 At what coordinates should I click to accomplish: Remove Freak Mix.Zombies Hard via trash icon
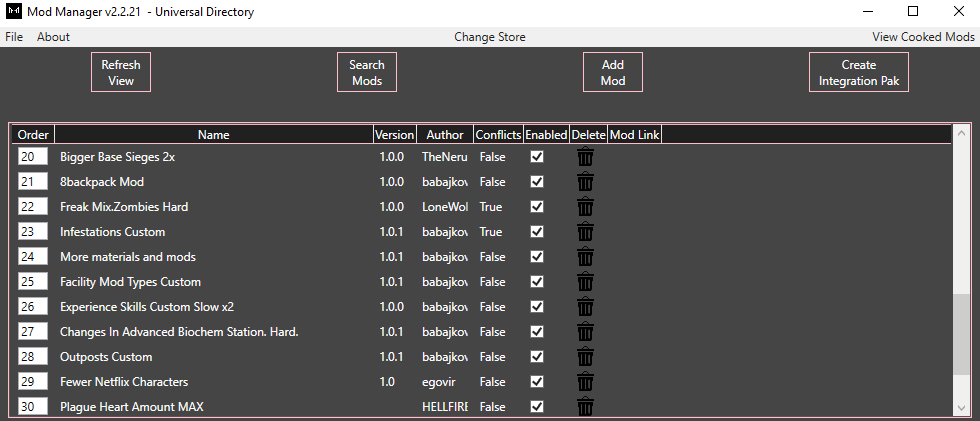tap(586, 207)
